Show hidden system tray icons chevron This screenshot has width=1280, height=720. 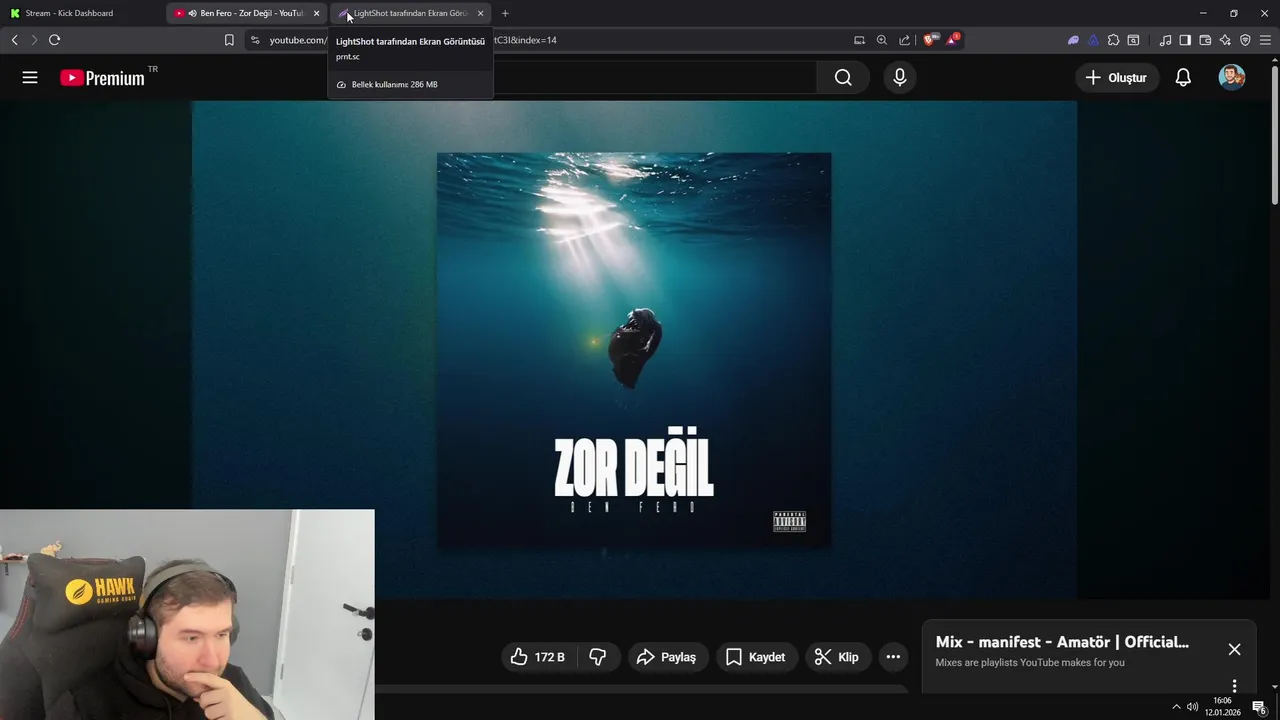pos(1176,707)
